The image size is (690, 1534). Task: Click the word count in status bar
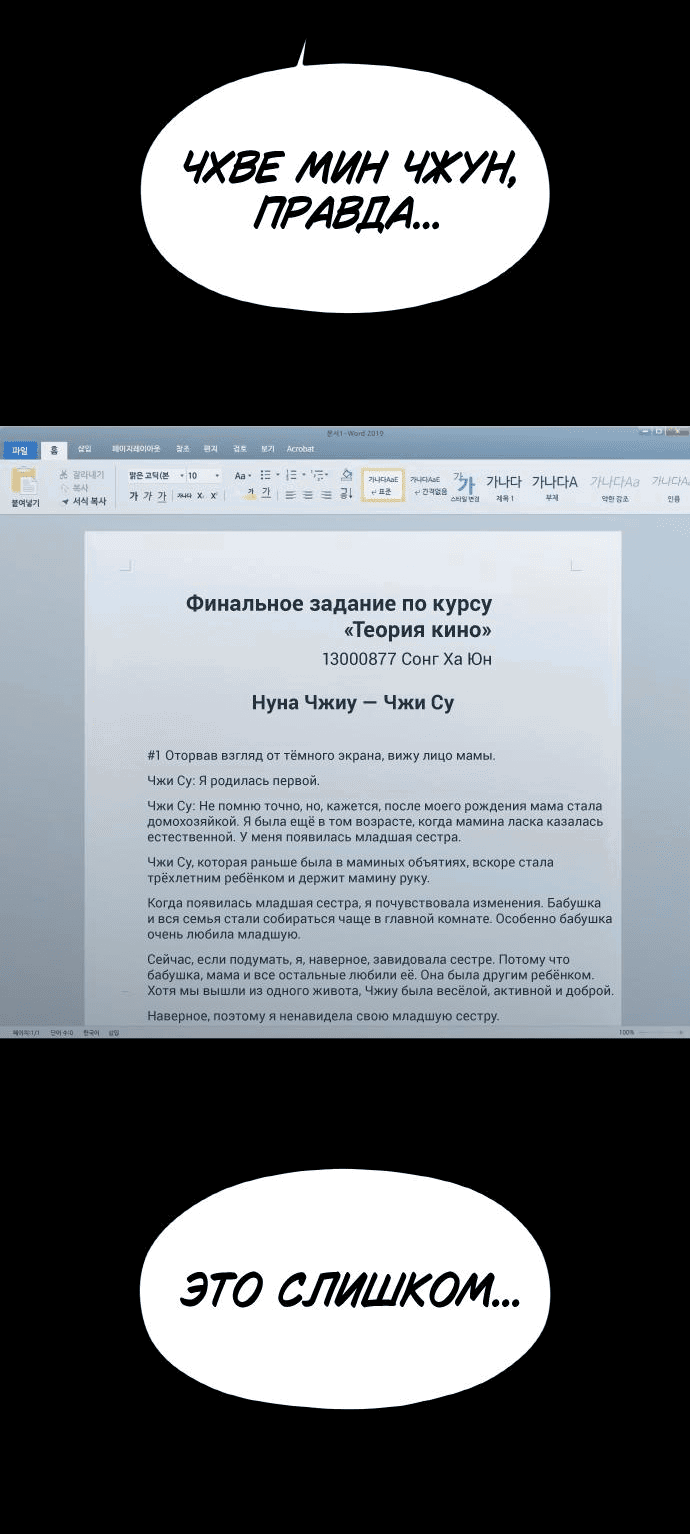point(62,1032)
